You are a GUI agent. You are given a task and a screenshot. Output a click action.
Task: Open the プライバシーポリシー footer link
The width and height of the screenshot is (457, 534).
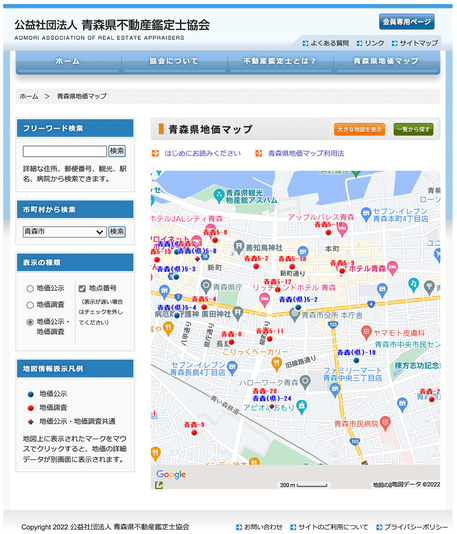[412, 527]
